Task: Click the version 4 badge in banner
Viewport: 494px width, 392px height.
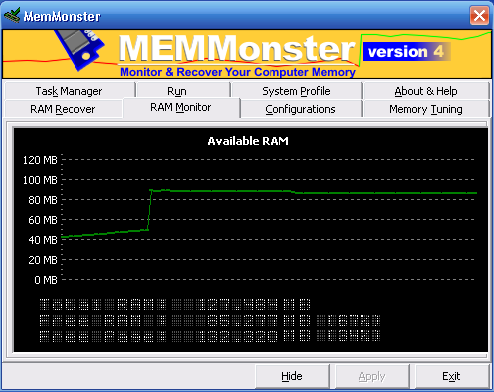Action: 406,52
